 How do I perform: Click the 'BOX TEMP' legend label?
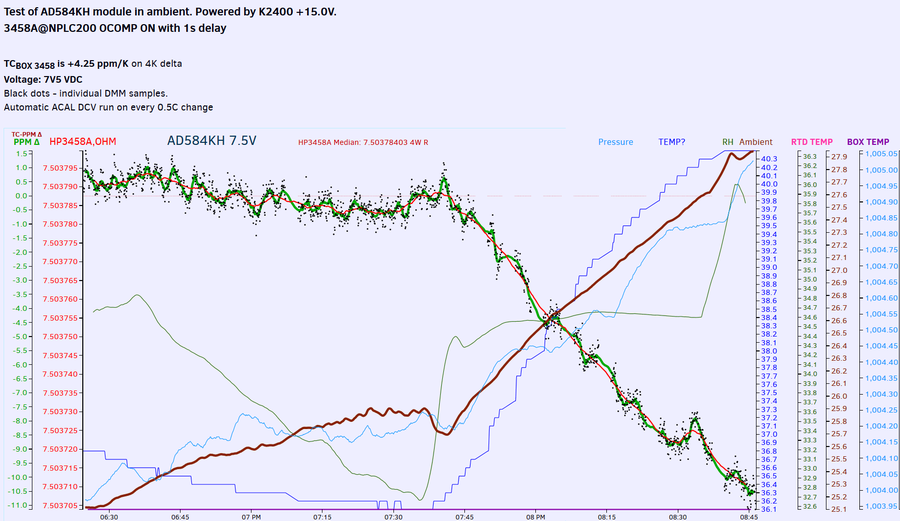click(x=868, y=142)
